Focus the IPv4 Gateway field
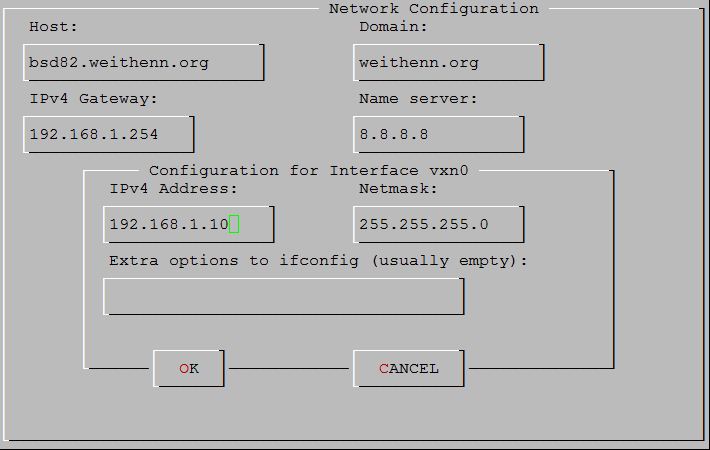The height and width of the screenshot is (450, 710). [109, 134]
